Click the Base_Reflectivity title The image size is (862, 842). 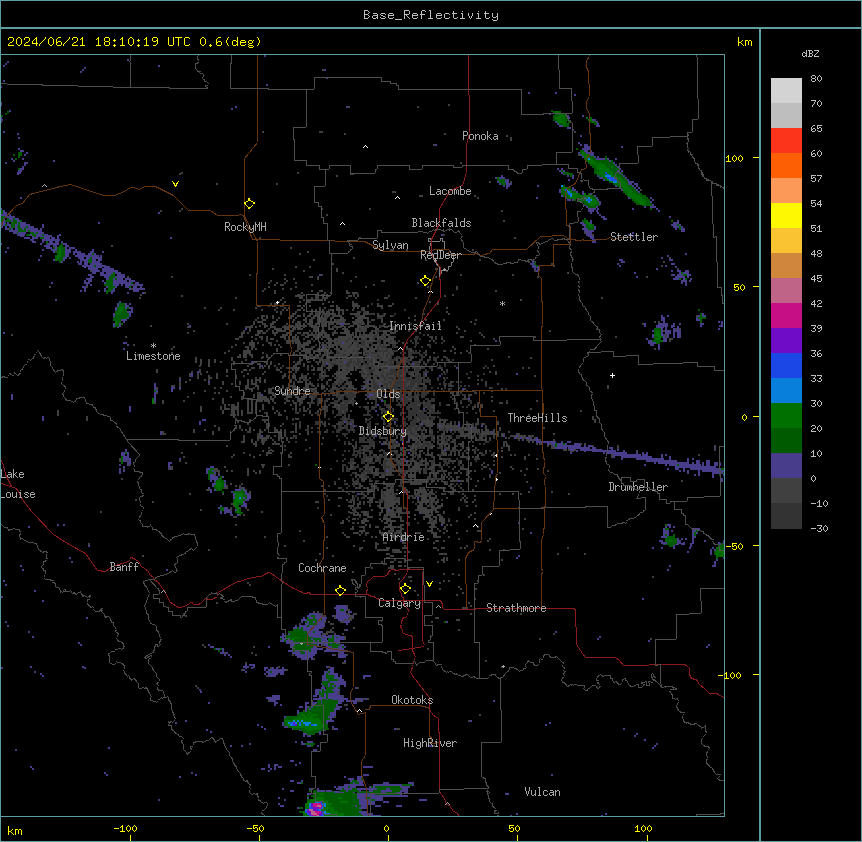(431, 15)
